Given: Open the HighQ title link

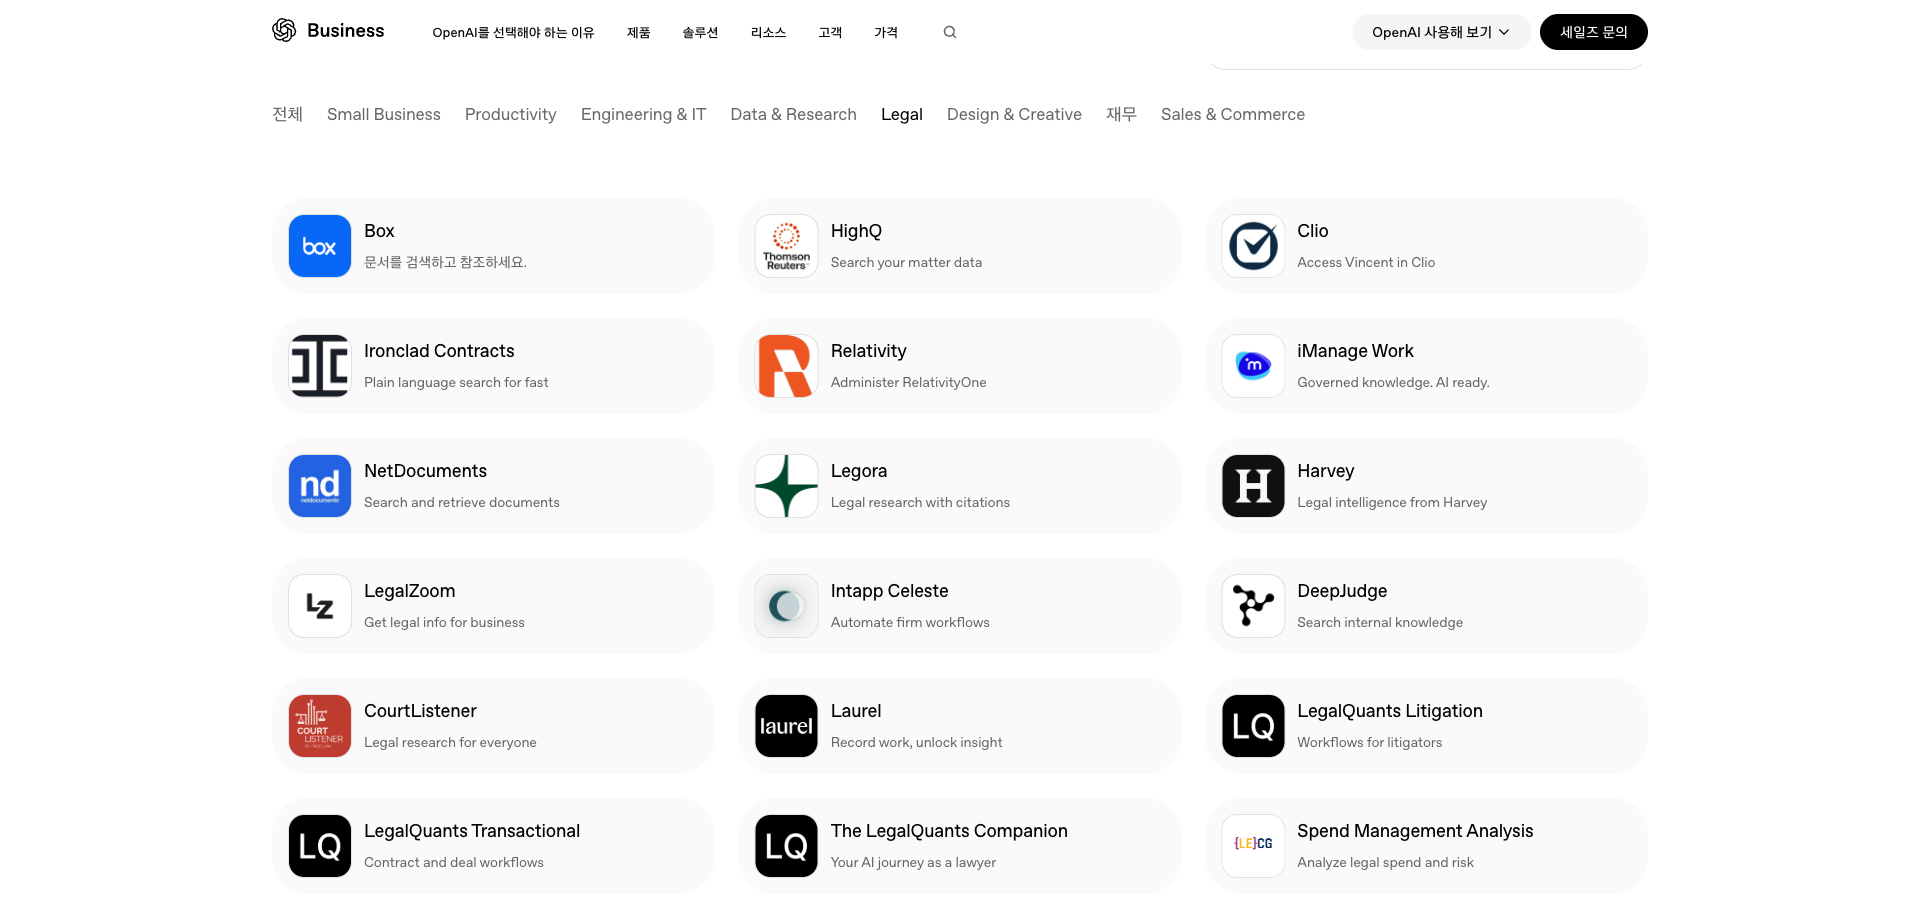Looking at the screenshot, I should (856, 231).
